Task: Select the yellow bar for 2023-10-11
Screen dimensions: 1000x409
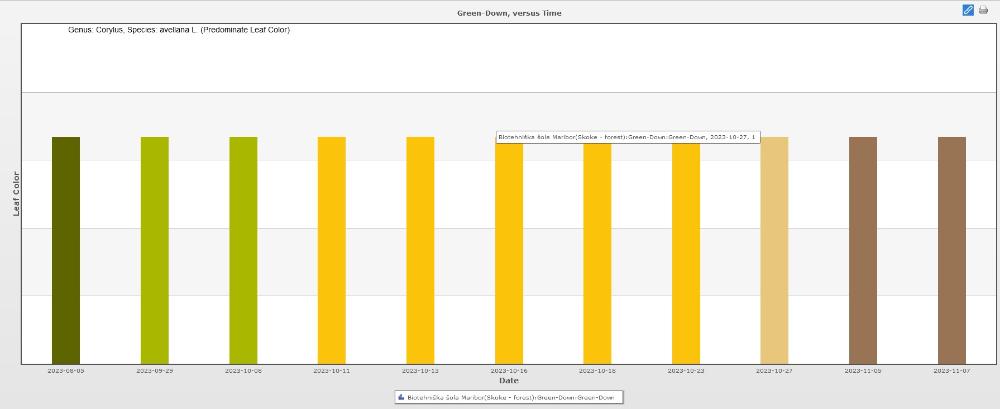Action: [x=332, y=250]
